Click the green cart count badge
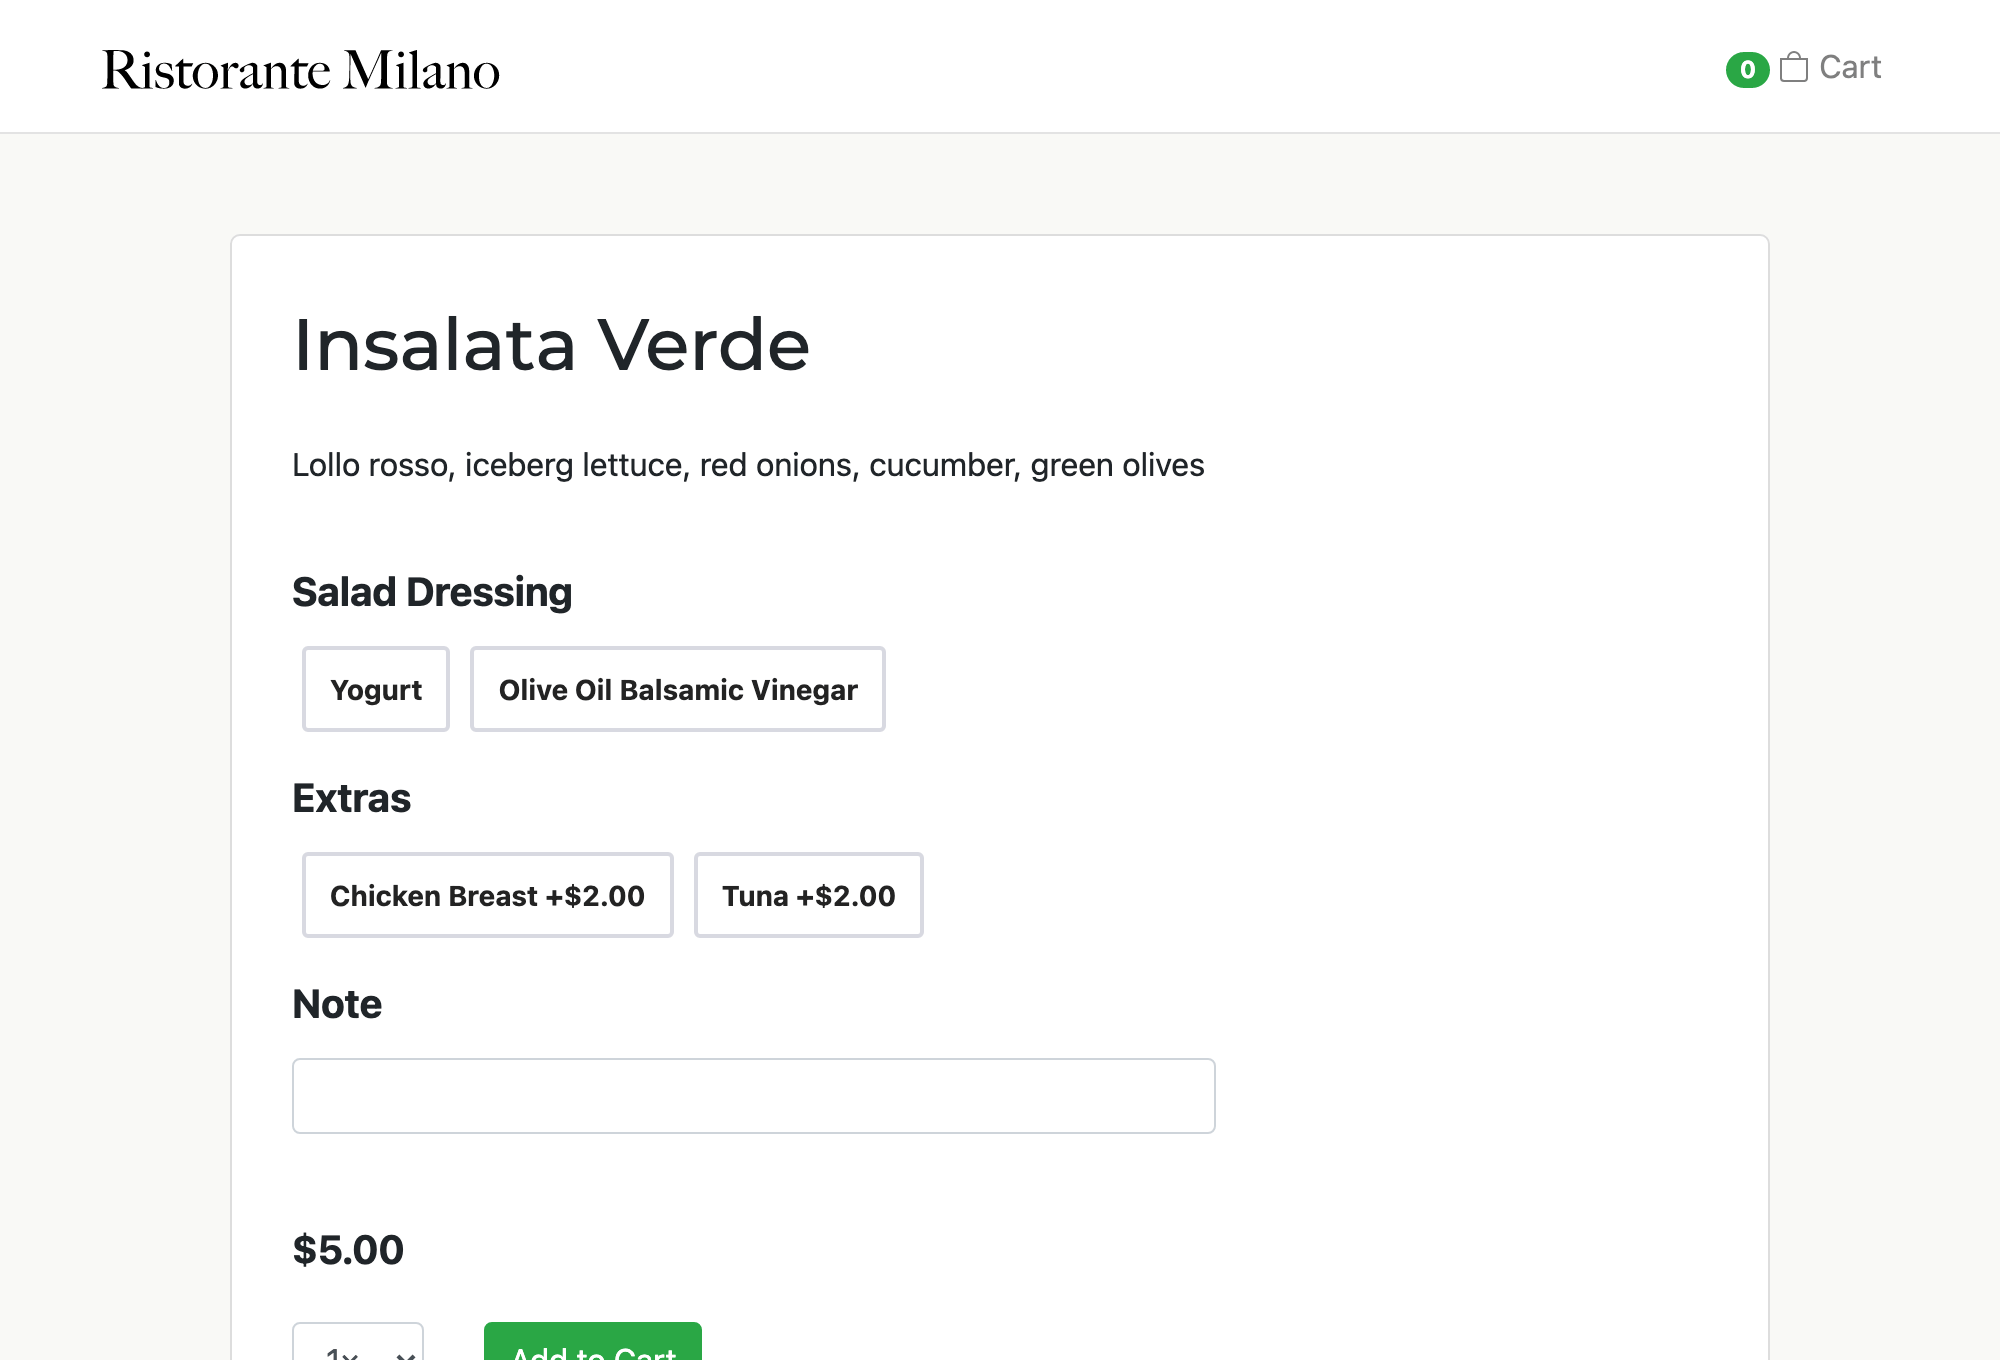2000x1360 pixels. click(x=1747, y=69)
